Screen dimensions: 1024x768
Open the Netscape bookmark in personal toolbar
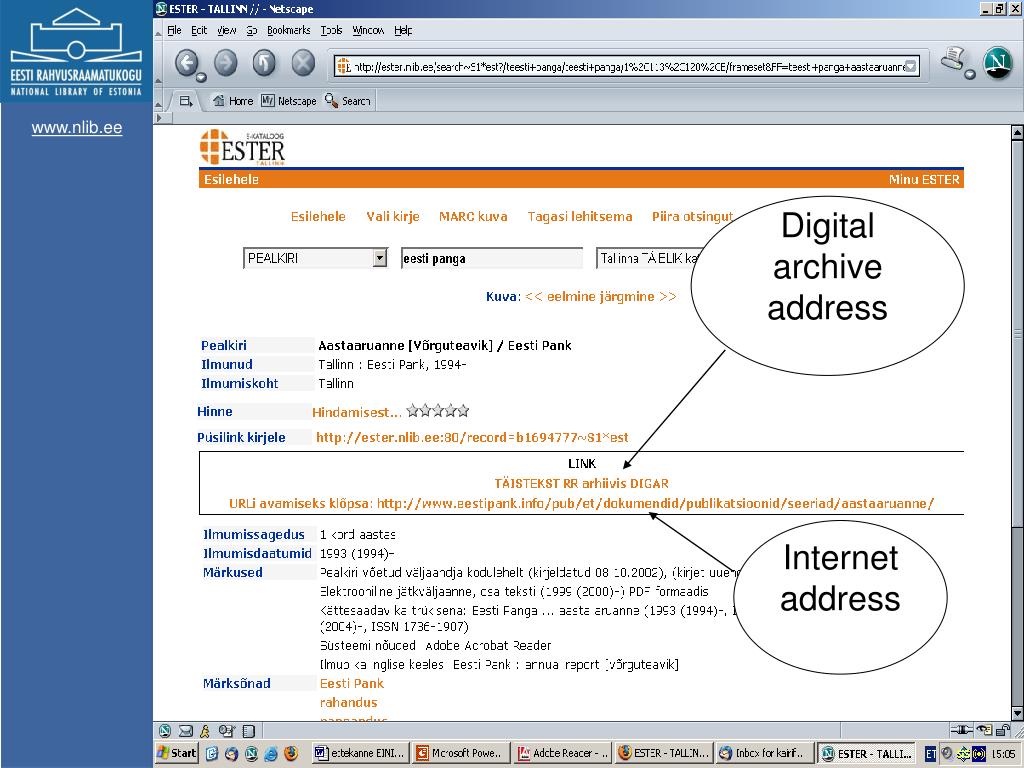288,101
